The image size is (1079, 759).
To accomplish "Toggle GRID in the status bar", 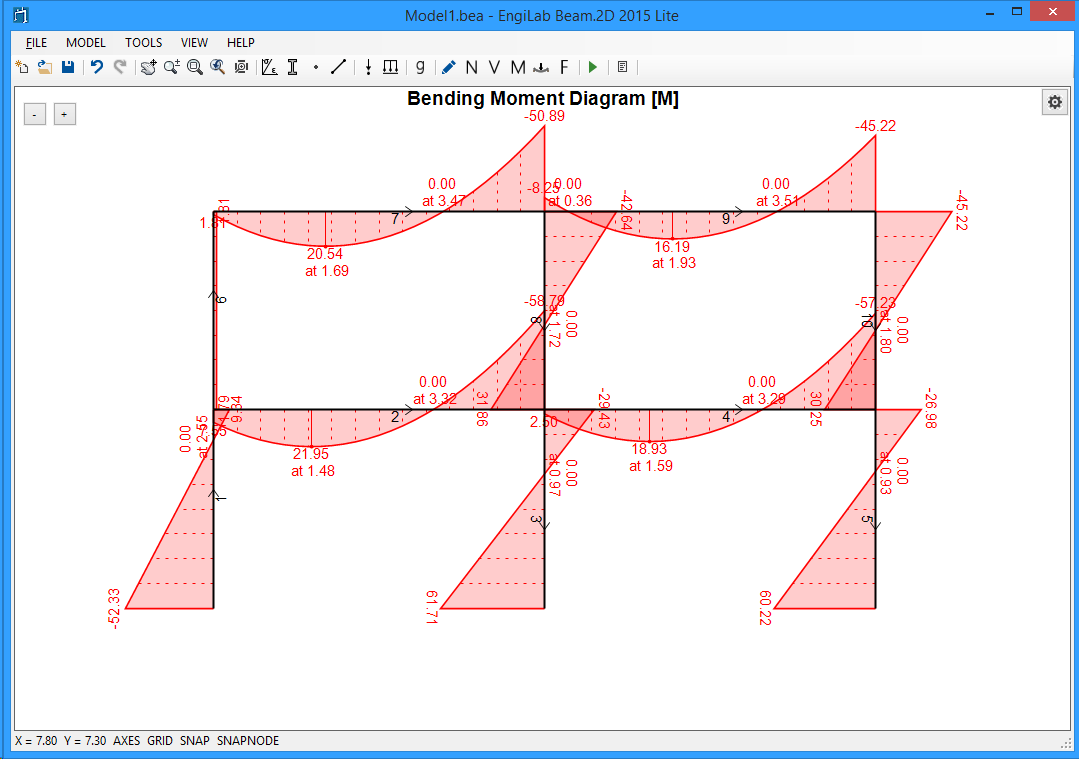I will (160, 740).
